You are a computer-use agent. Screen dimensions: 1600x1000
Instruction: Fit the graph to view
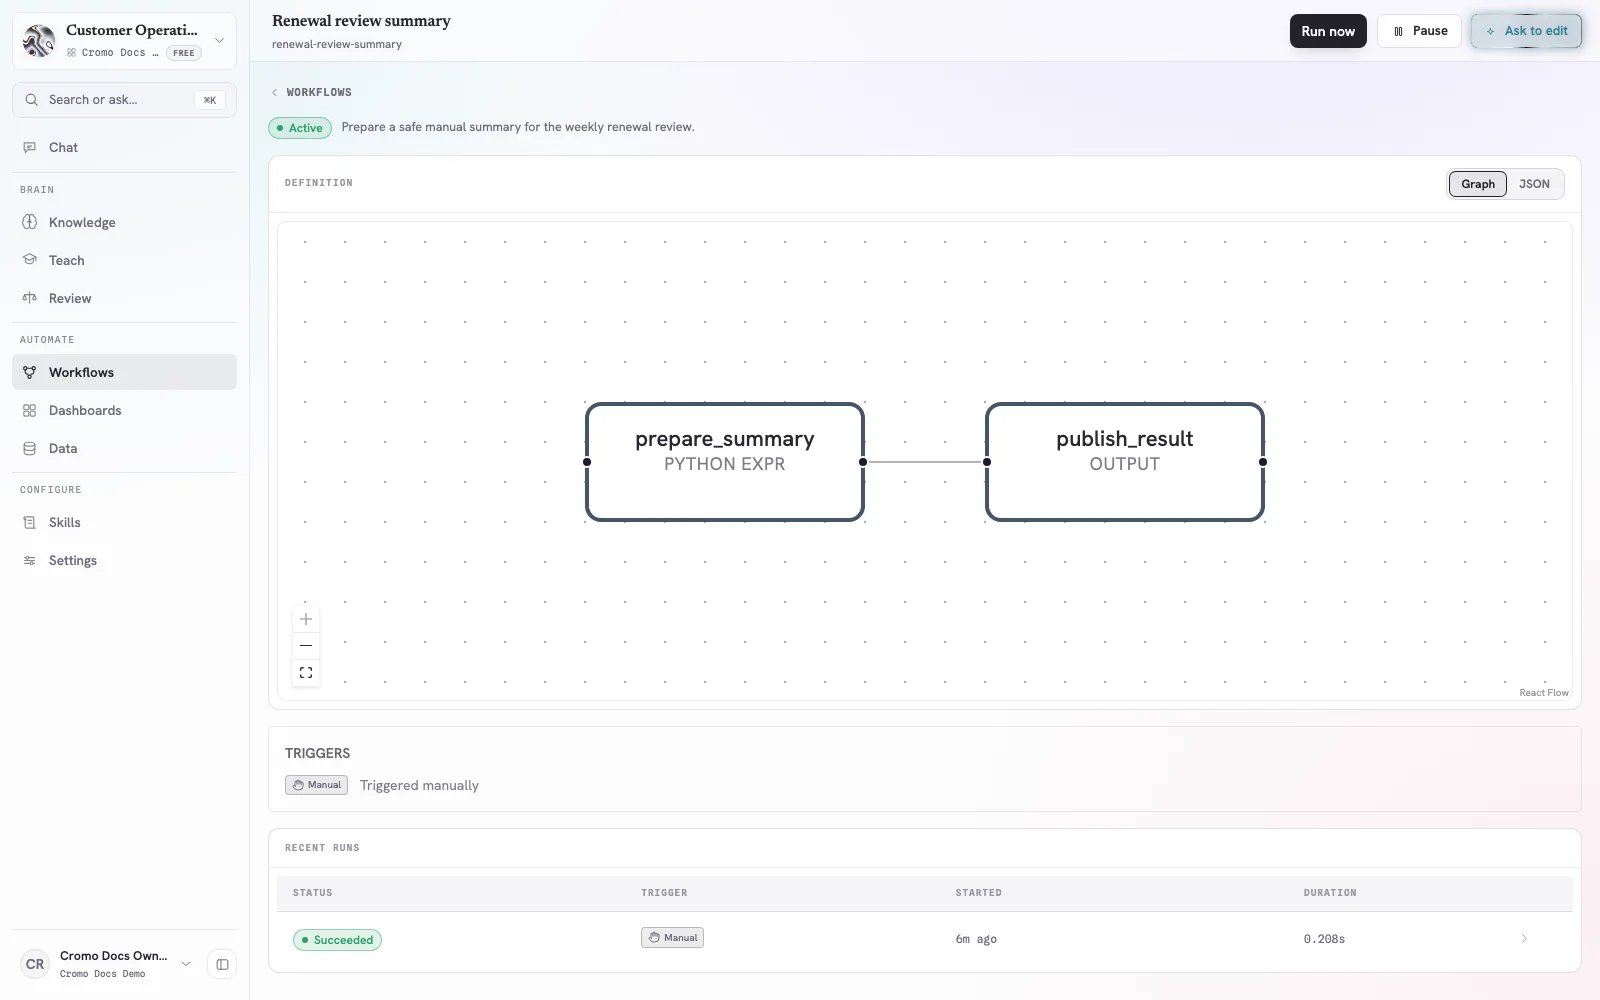pos(306,673)
